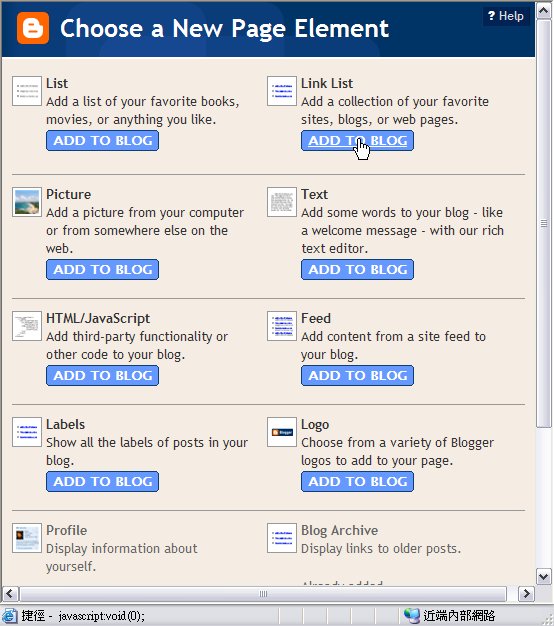Click the HTML/JavaScript thumbnail icon
The width and height of the screenshot is (554, 626).
pyautogui.click(x=27, y=326)
